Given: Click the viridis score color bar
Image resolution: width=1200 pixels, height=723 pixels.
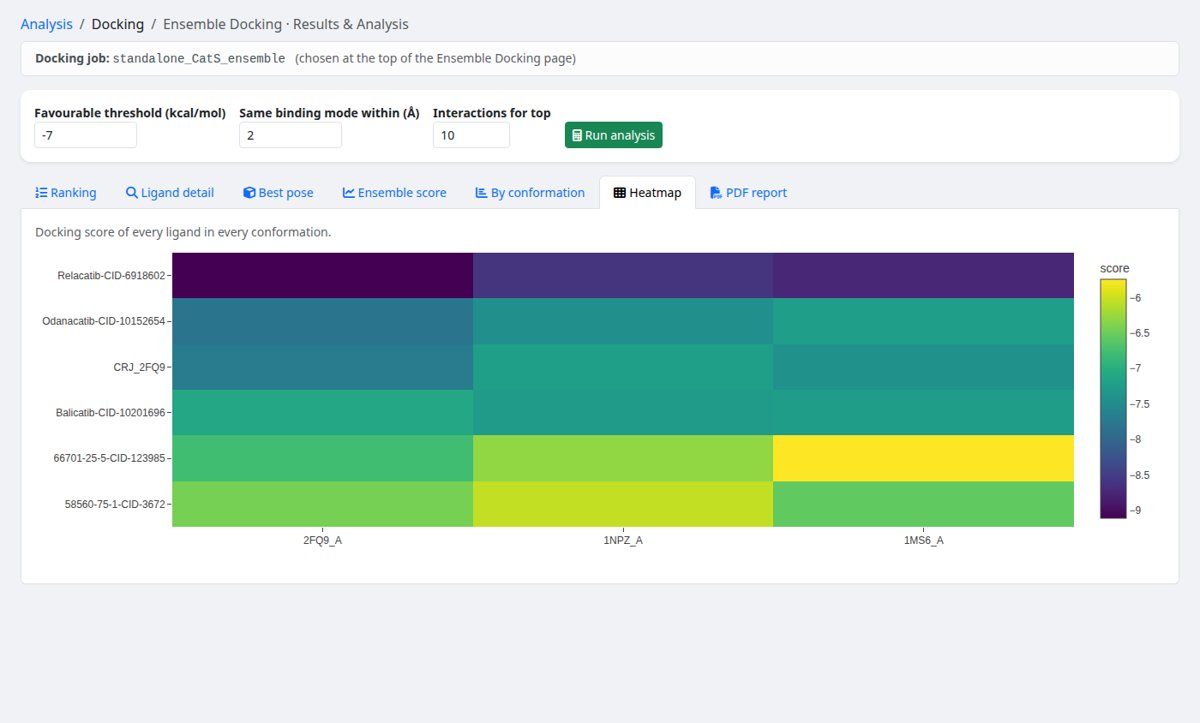Looking at the screenshot, I should (1113, 399).
